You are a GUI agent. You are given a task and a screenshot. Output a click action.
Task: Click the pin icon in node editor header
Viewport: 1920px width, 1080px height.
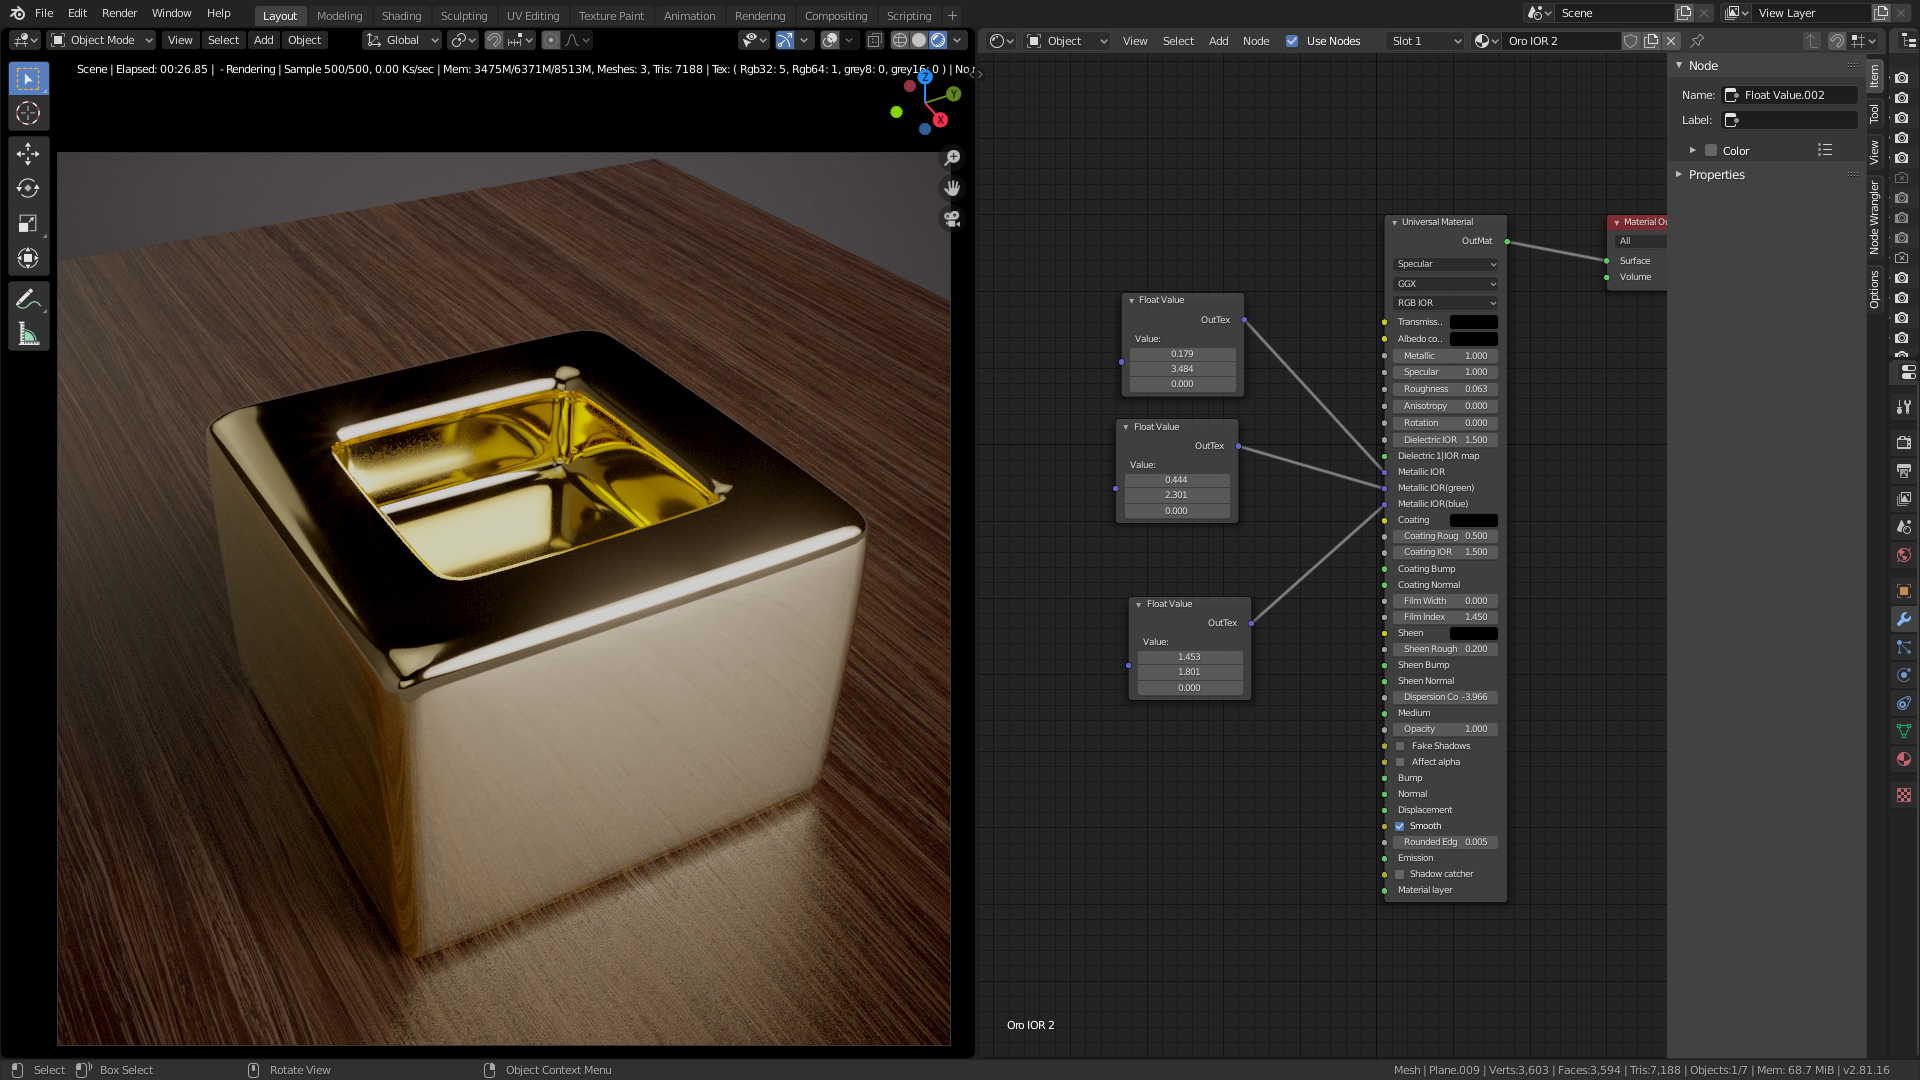[1697, 41]
